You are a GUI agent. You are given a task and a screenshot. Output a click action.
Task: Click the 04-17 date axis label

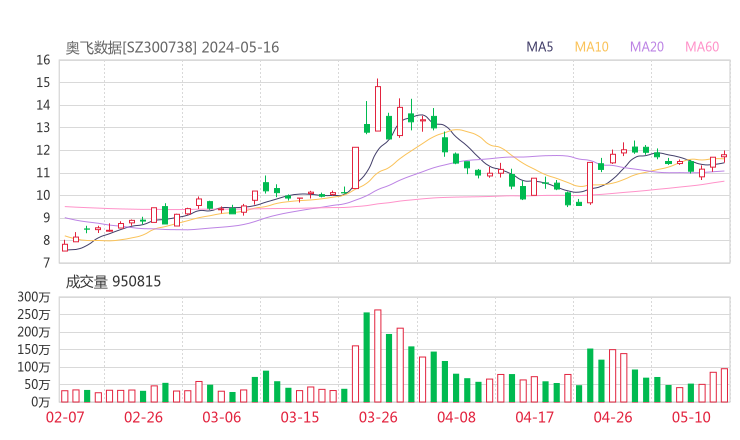tap(535, 417)
